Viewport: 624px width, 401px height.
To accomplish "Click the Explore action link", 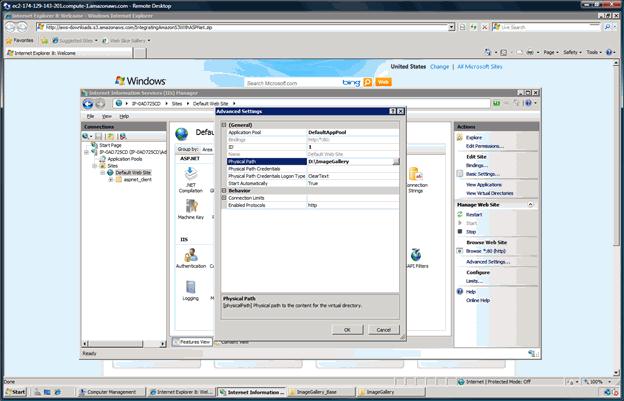I will pos(474,138).
